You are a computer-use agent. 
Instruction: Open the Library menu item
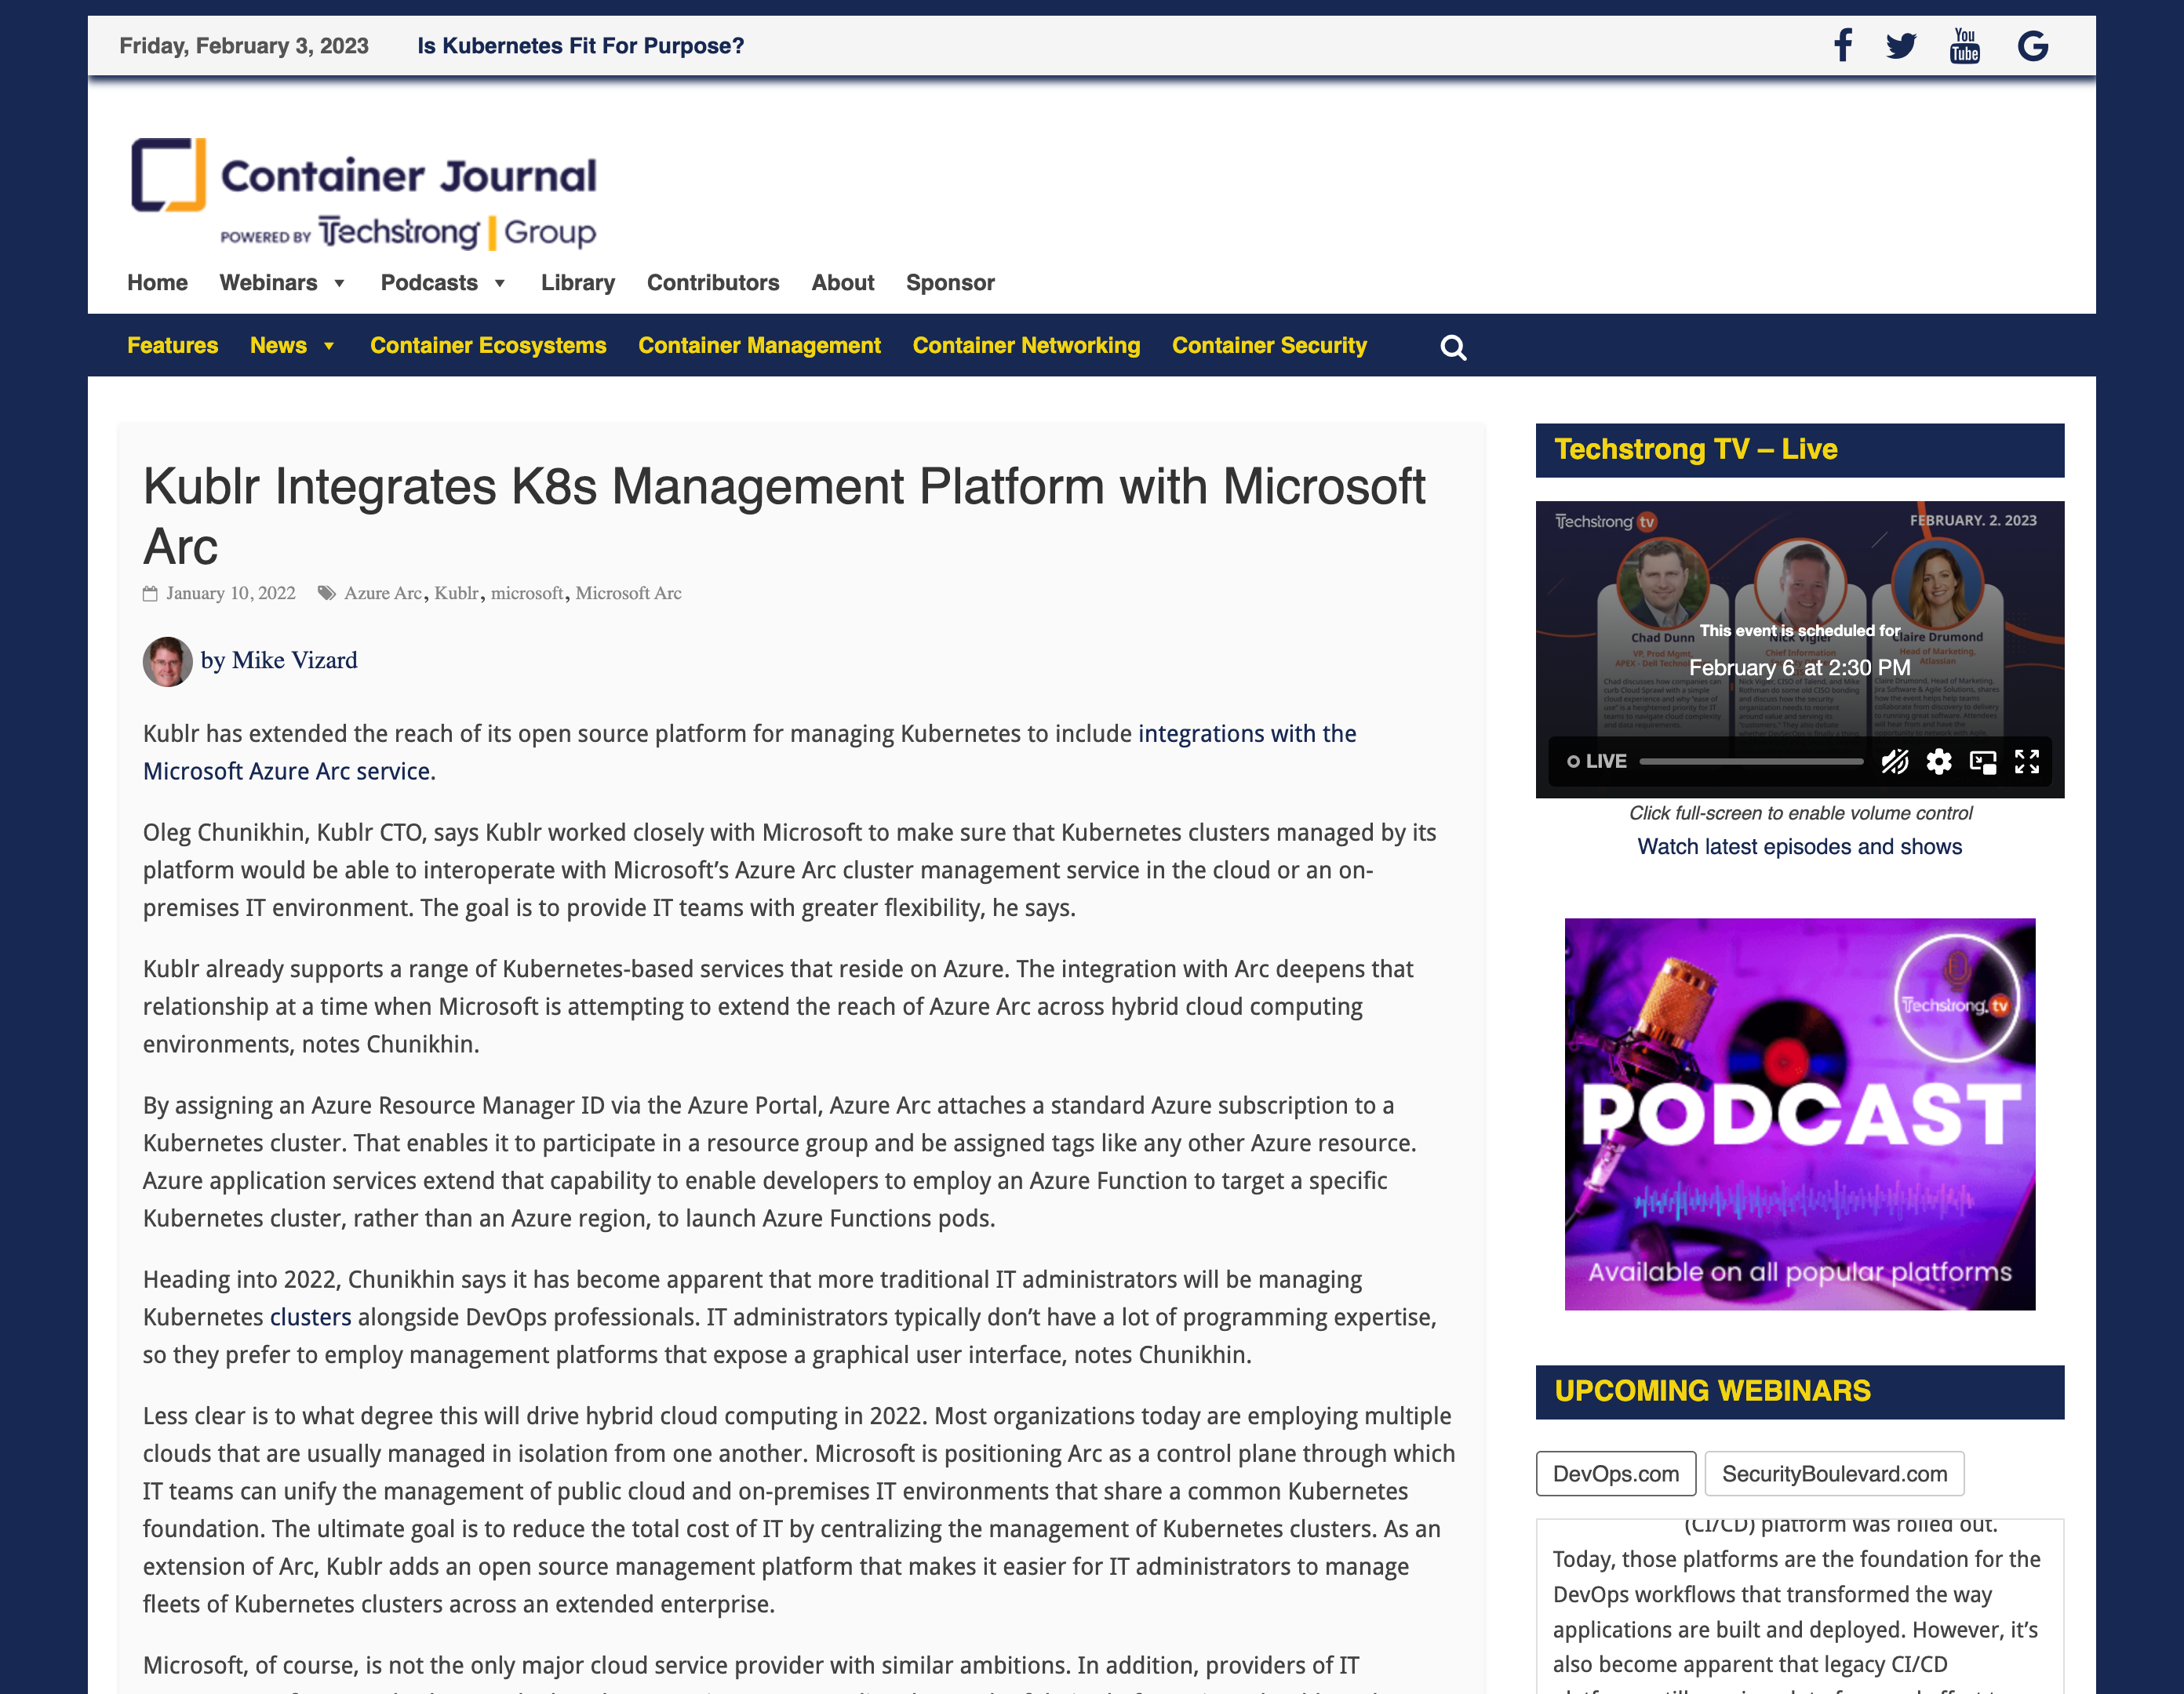tap(578, 283)
